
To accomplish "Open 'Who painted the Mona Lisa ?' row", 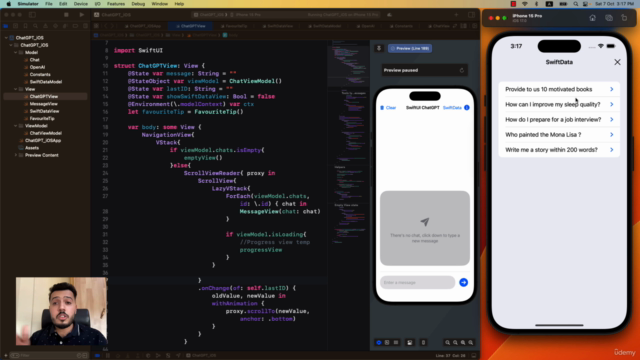I will 559,134.
